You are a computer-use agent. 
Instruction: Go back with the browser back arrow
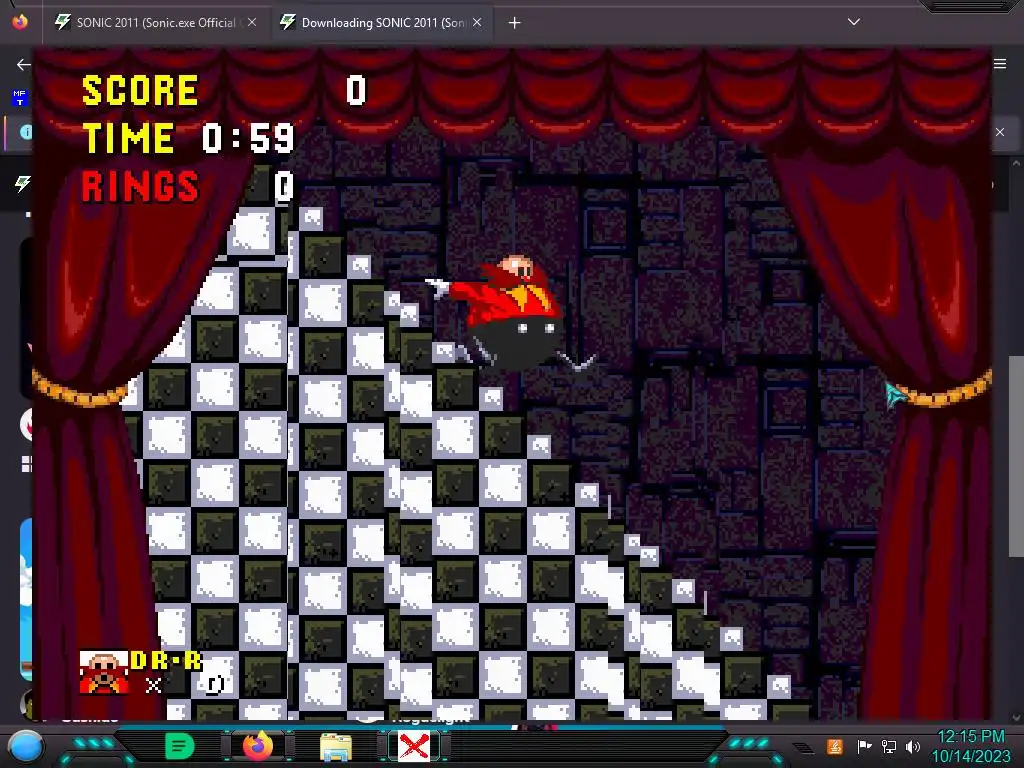24,64
